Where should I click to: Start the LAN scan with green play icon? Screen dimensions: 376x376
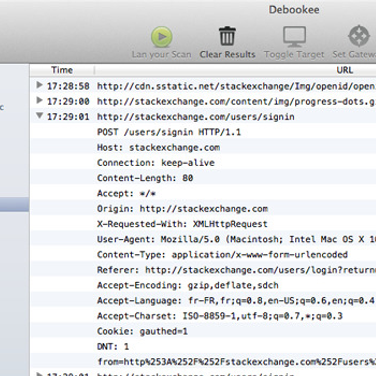click(162, 37)
